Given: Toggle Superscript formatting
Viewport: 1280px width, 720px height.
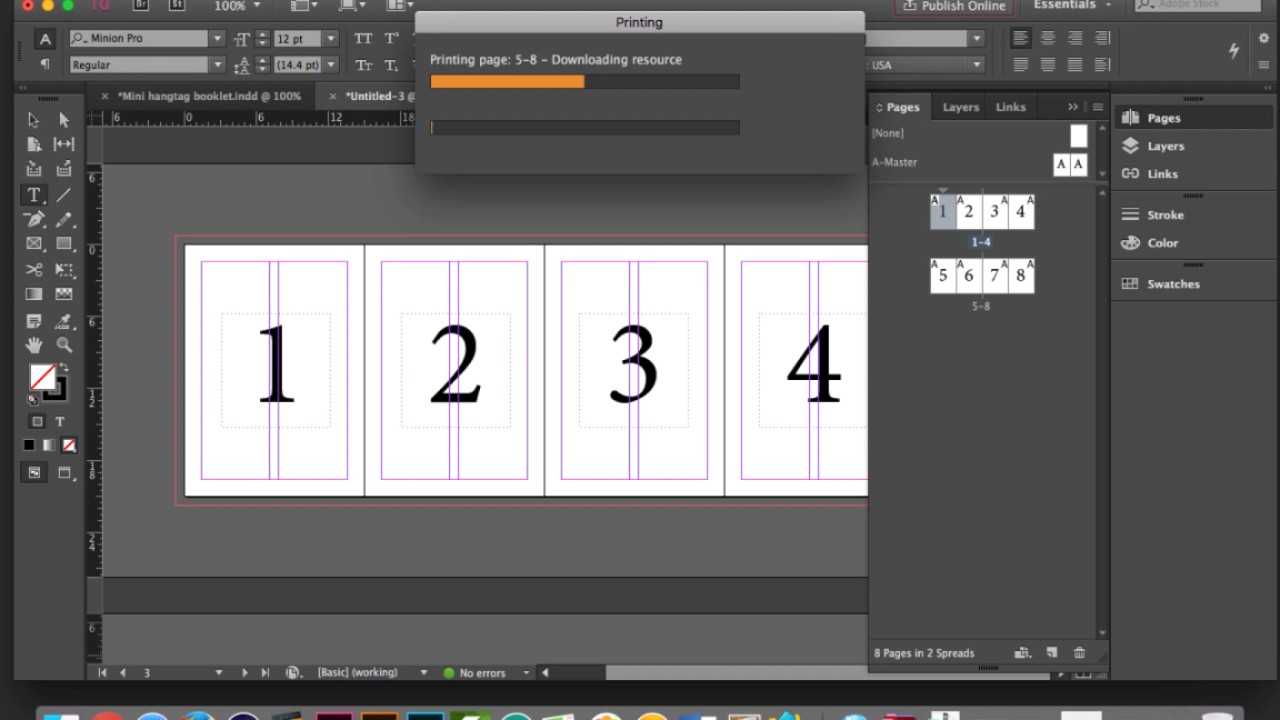Looking at the screenshot, I should tap(392, 39).
